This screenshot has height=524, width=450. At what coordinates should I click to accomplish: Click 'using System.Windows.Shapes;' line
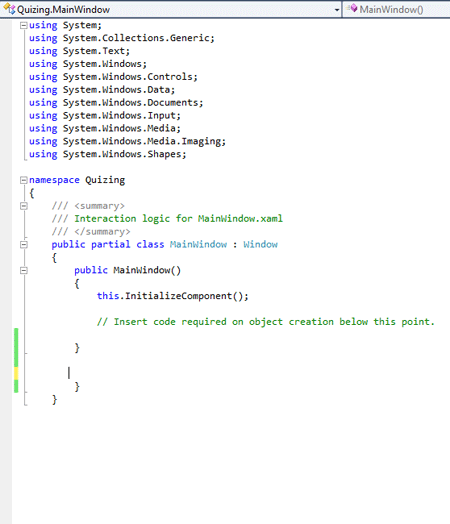pos(108,154)
